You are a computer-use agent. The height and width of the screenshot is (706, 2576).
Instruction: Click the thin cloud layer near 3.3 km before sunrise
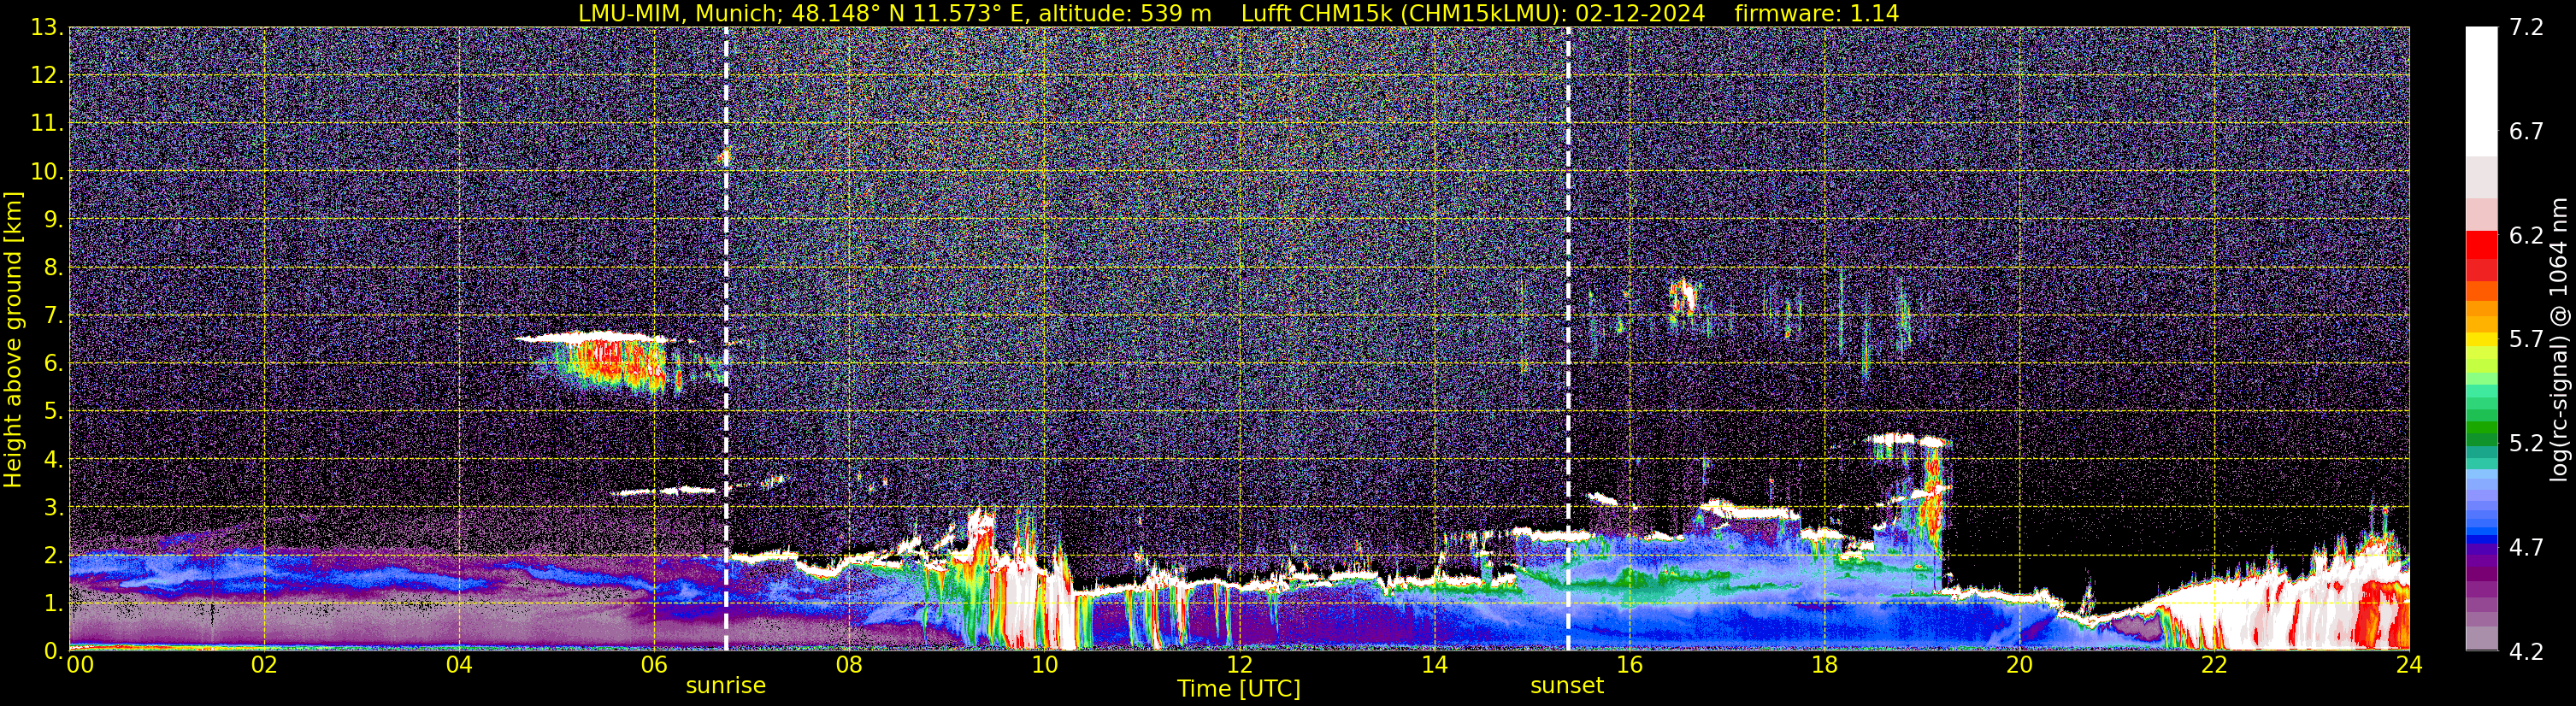pyautogui.click(x=666, y=491)
